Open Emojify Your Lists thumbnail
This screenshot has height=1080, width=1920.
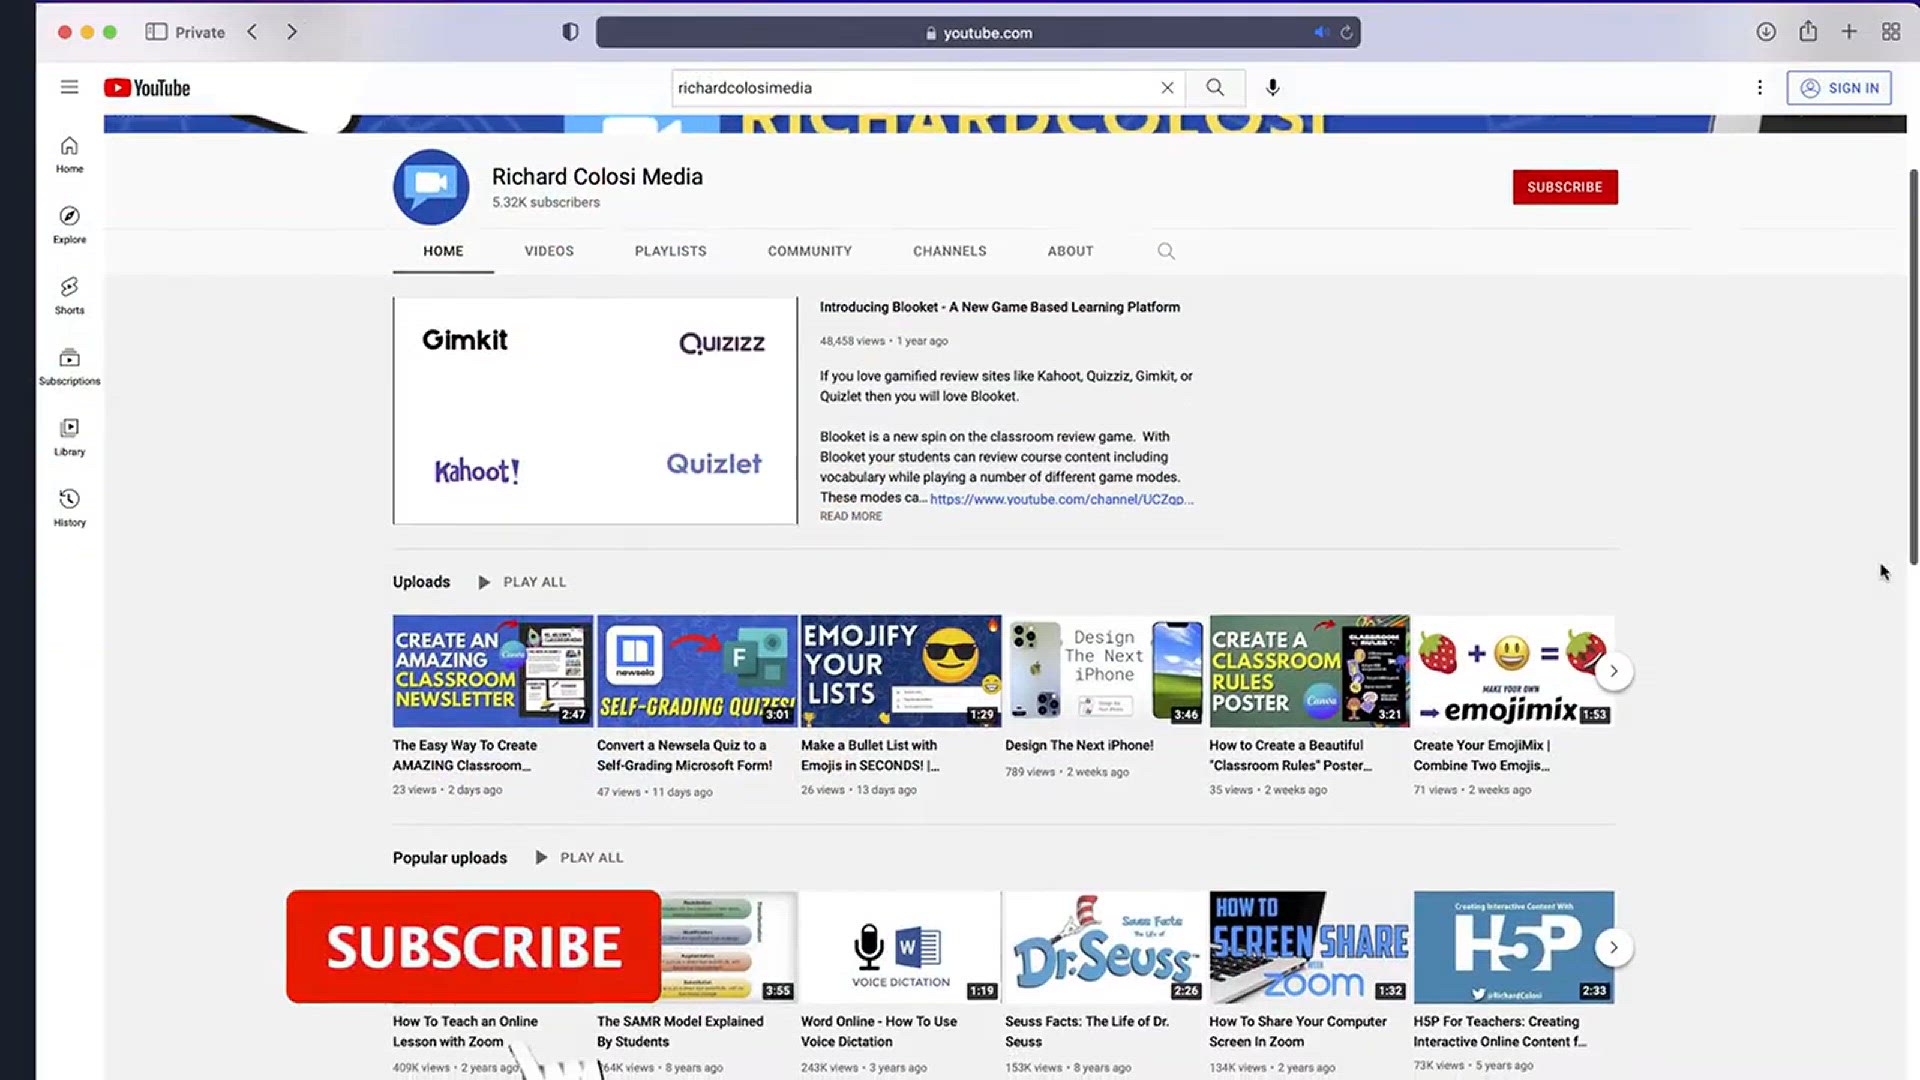(x=901, y=671)
